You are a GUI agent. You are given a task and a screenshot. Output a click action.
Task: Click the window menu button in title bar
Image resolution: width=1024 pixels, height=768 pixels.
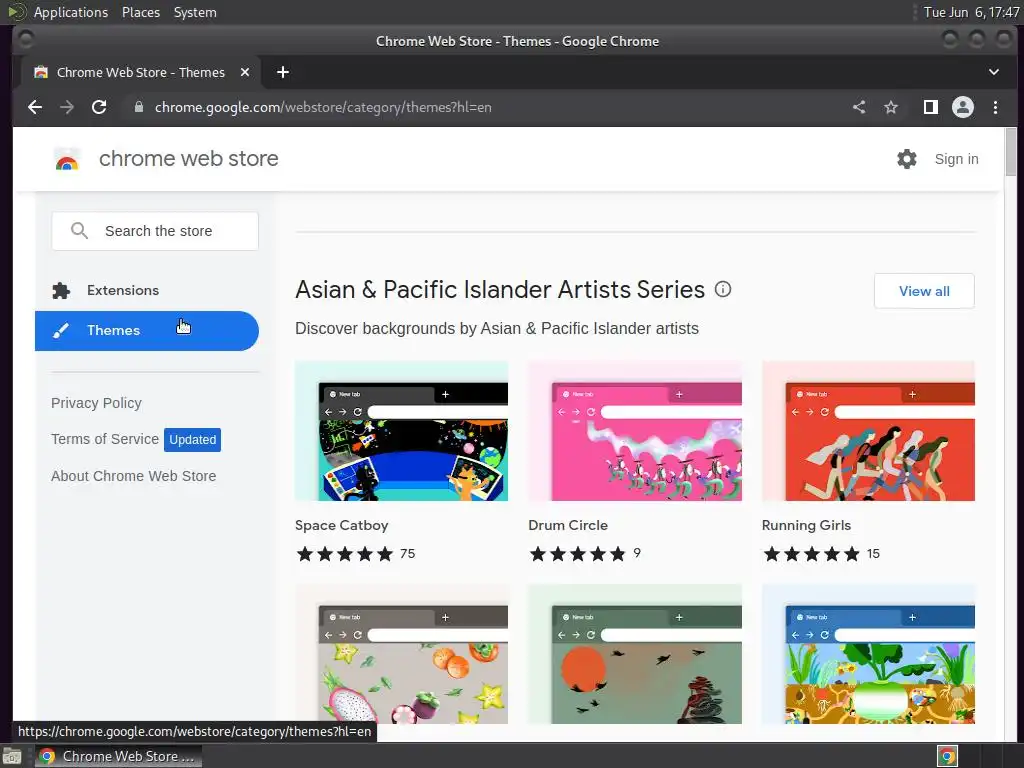(x=25, y=40)
